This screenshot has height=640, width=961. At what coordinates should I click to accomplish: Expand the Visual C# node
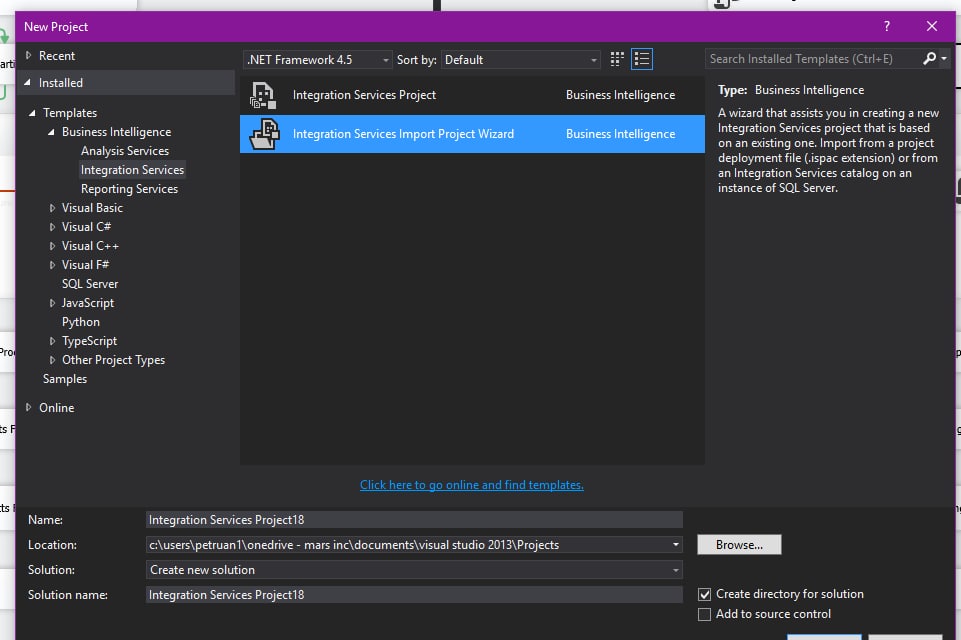tap(52, 227)
